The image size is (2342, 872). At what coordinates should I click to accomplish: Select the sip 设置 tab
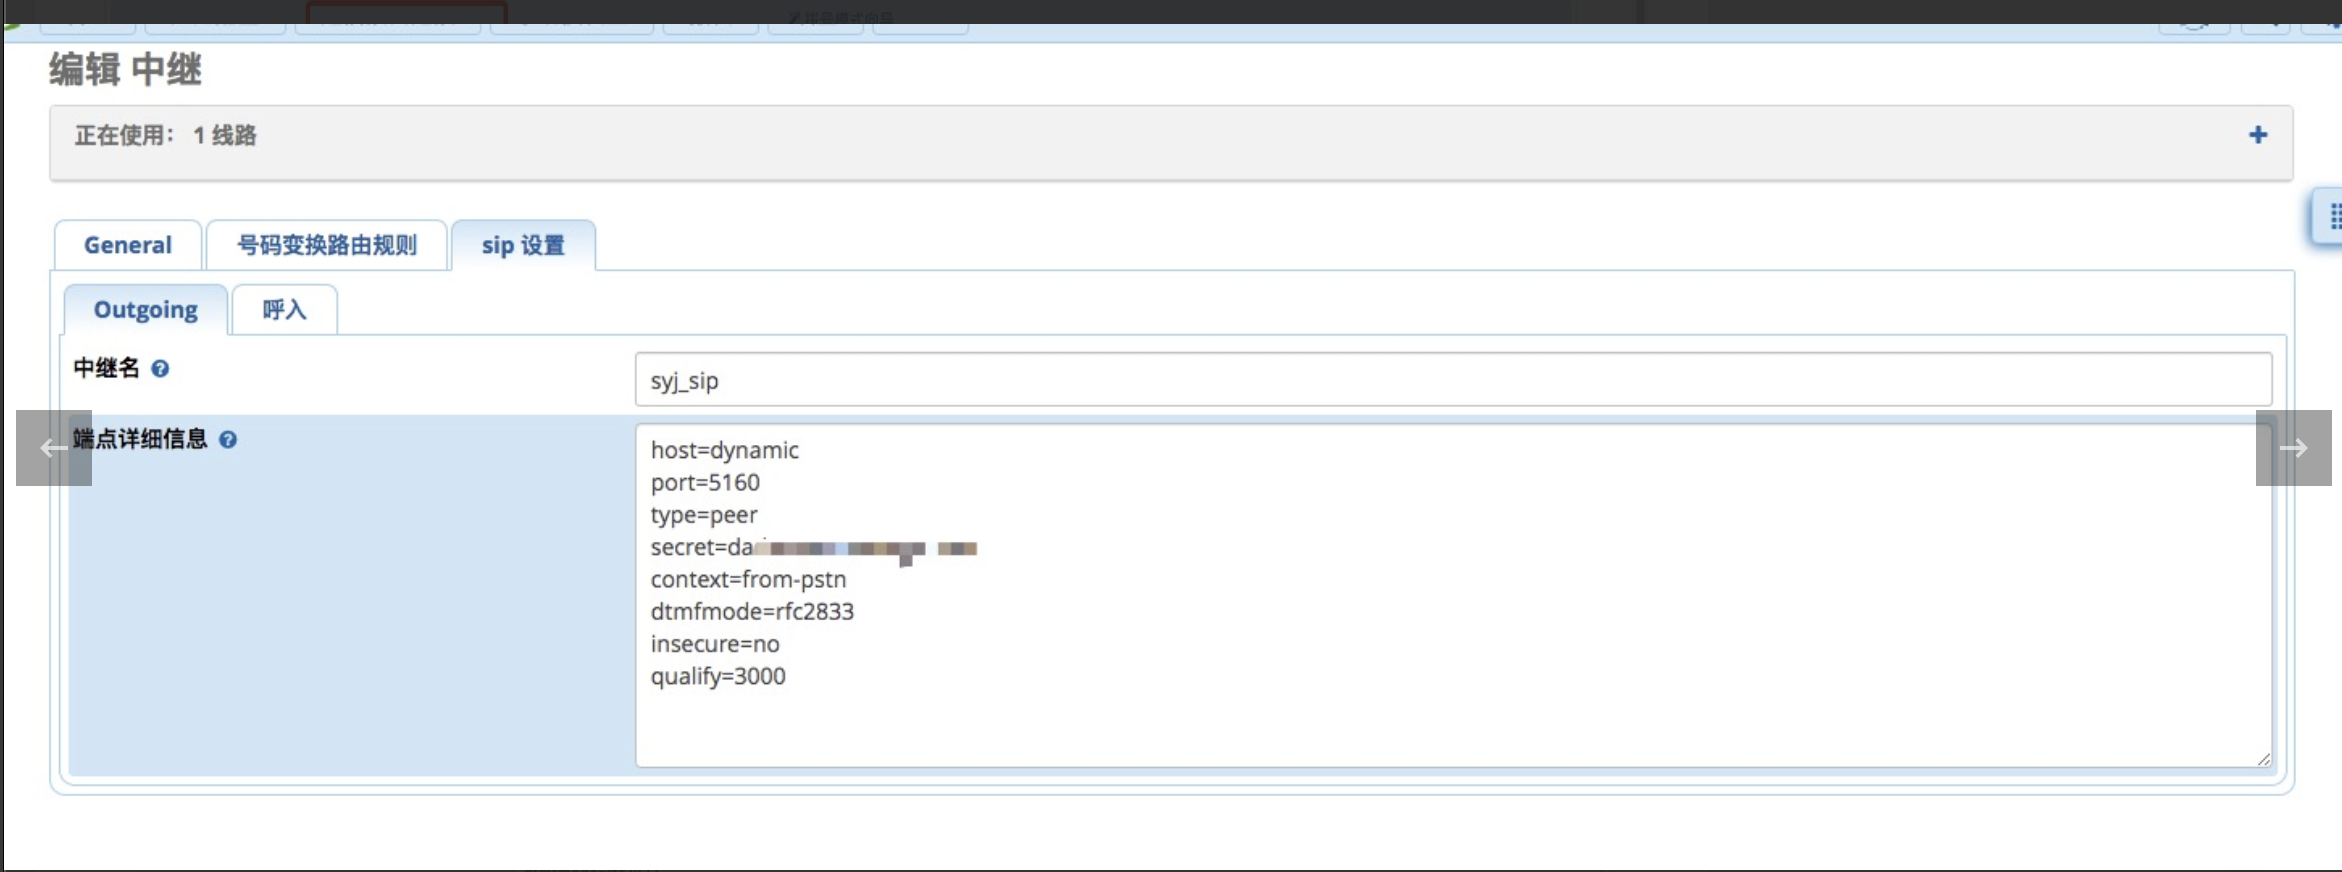tap(523, 245)
